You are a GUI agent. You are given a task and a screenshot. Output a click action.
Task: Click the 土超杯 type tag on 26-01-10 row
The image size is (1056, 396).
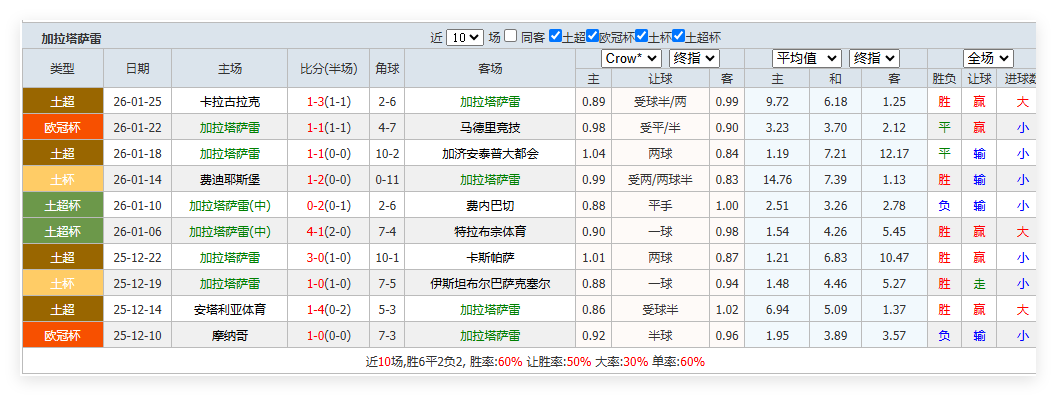point(63,206)
